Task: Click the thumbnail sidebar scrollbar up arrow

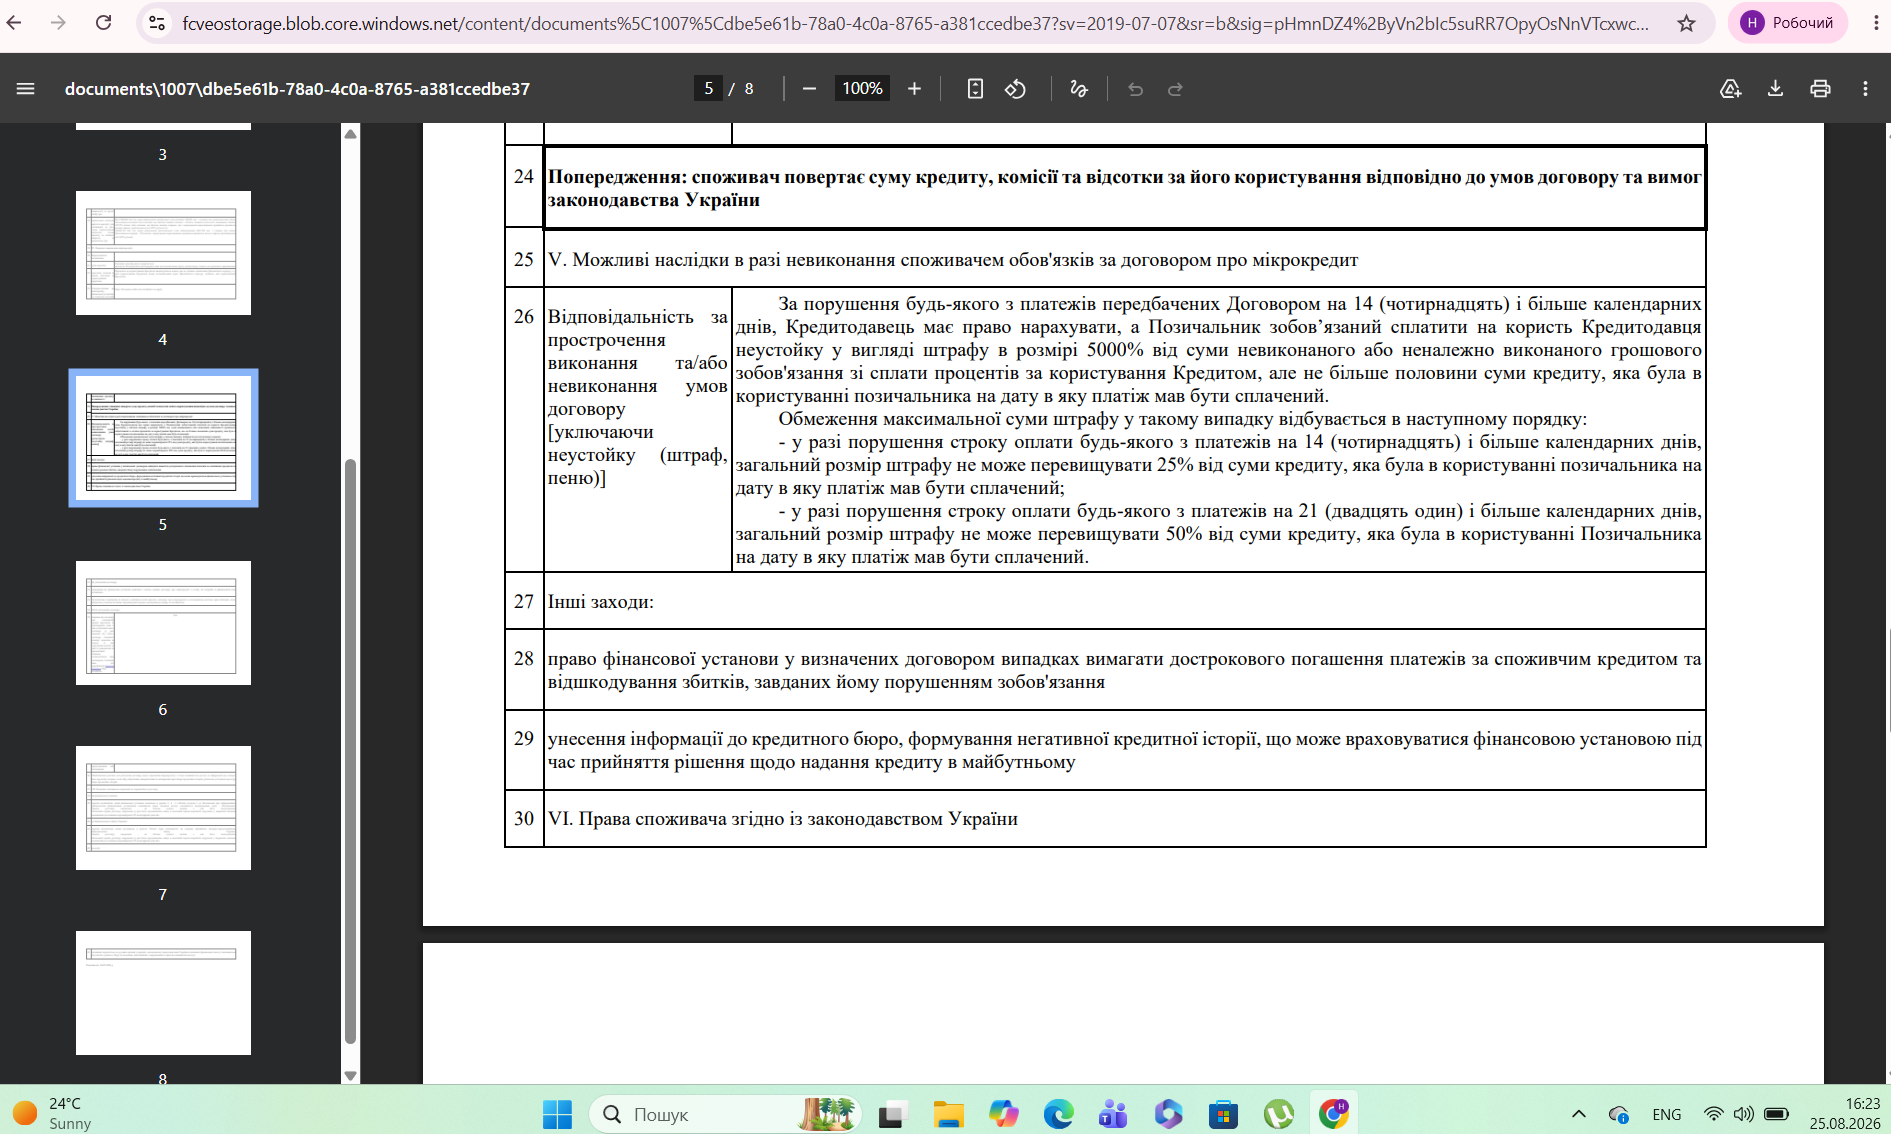Action: 350,134
